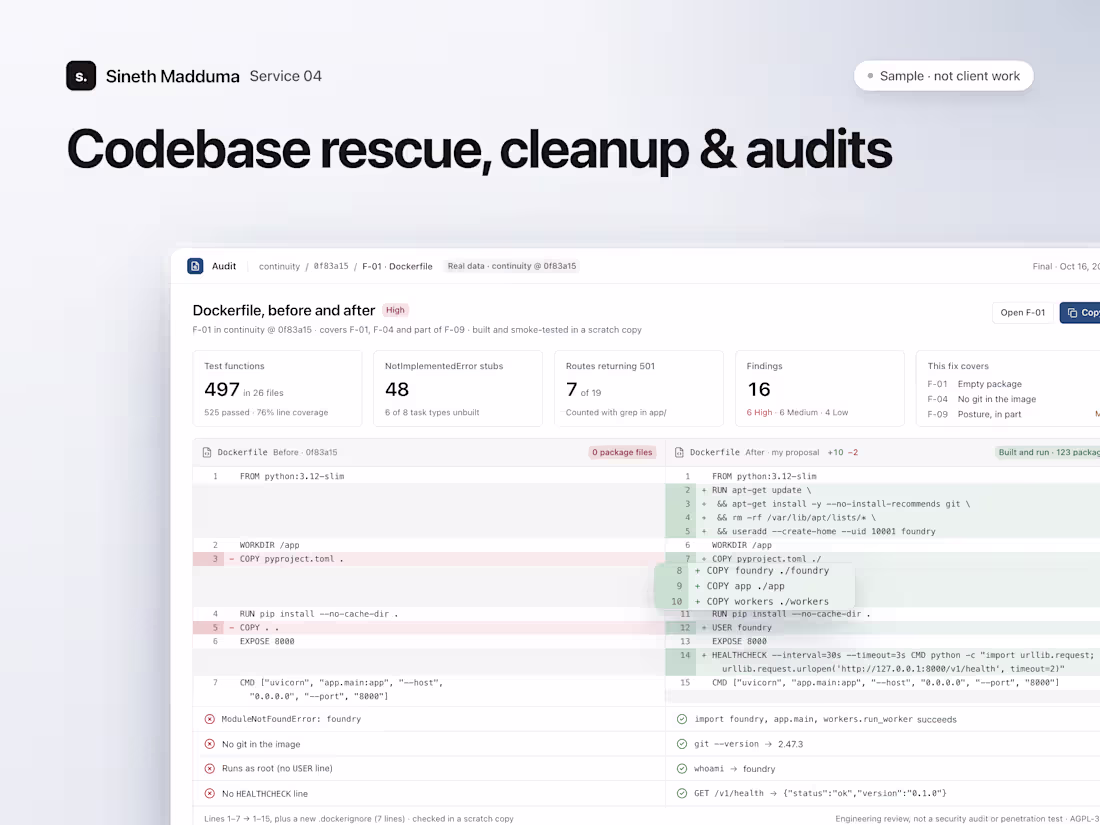This screenshot has width=1100, height=825.
Task: Open the continuity breadcrumb
Action: 279,267
